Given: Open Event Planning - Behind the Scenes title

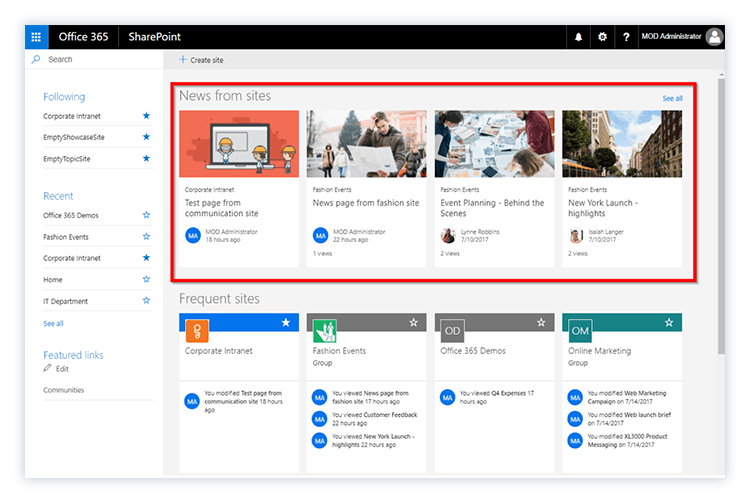Looking at the screenshot, I should pyautogui.click(x=492, y=208).
